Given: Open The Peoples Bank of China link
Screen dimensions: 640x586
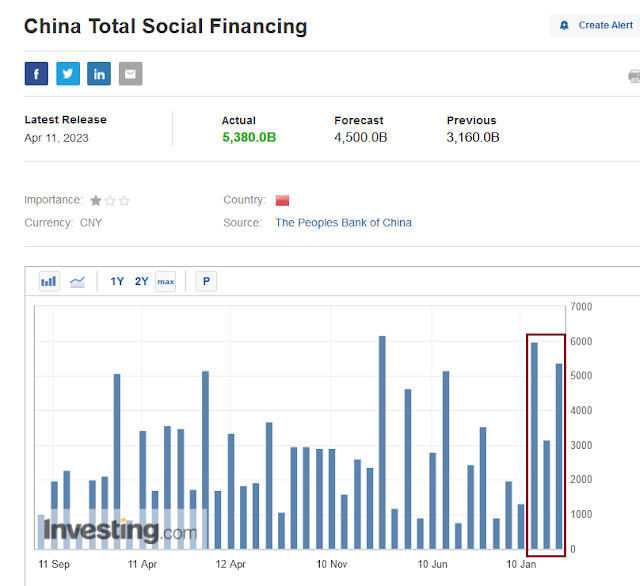Looking at the screenshot, I should tap(343, 223).
